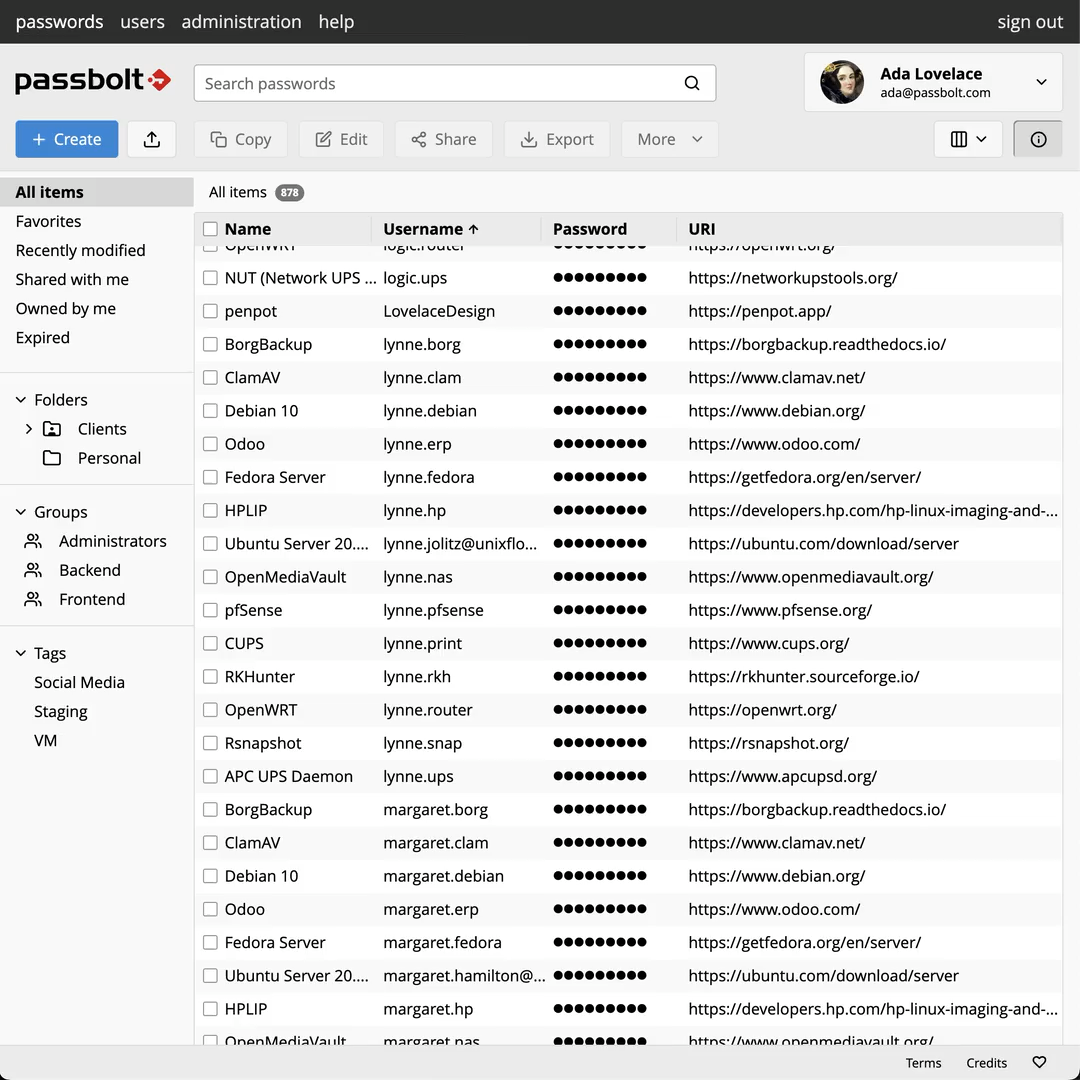Open the Clients folder icon
1080x1080 pixels.
coord(52,429)
